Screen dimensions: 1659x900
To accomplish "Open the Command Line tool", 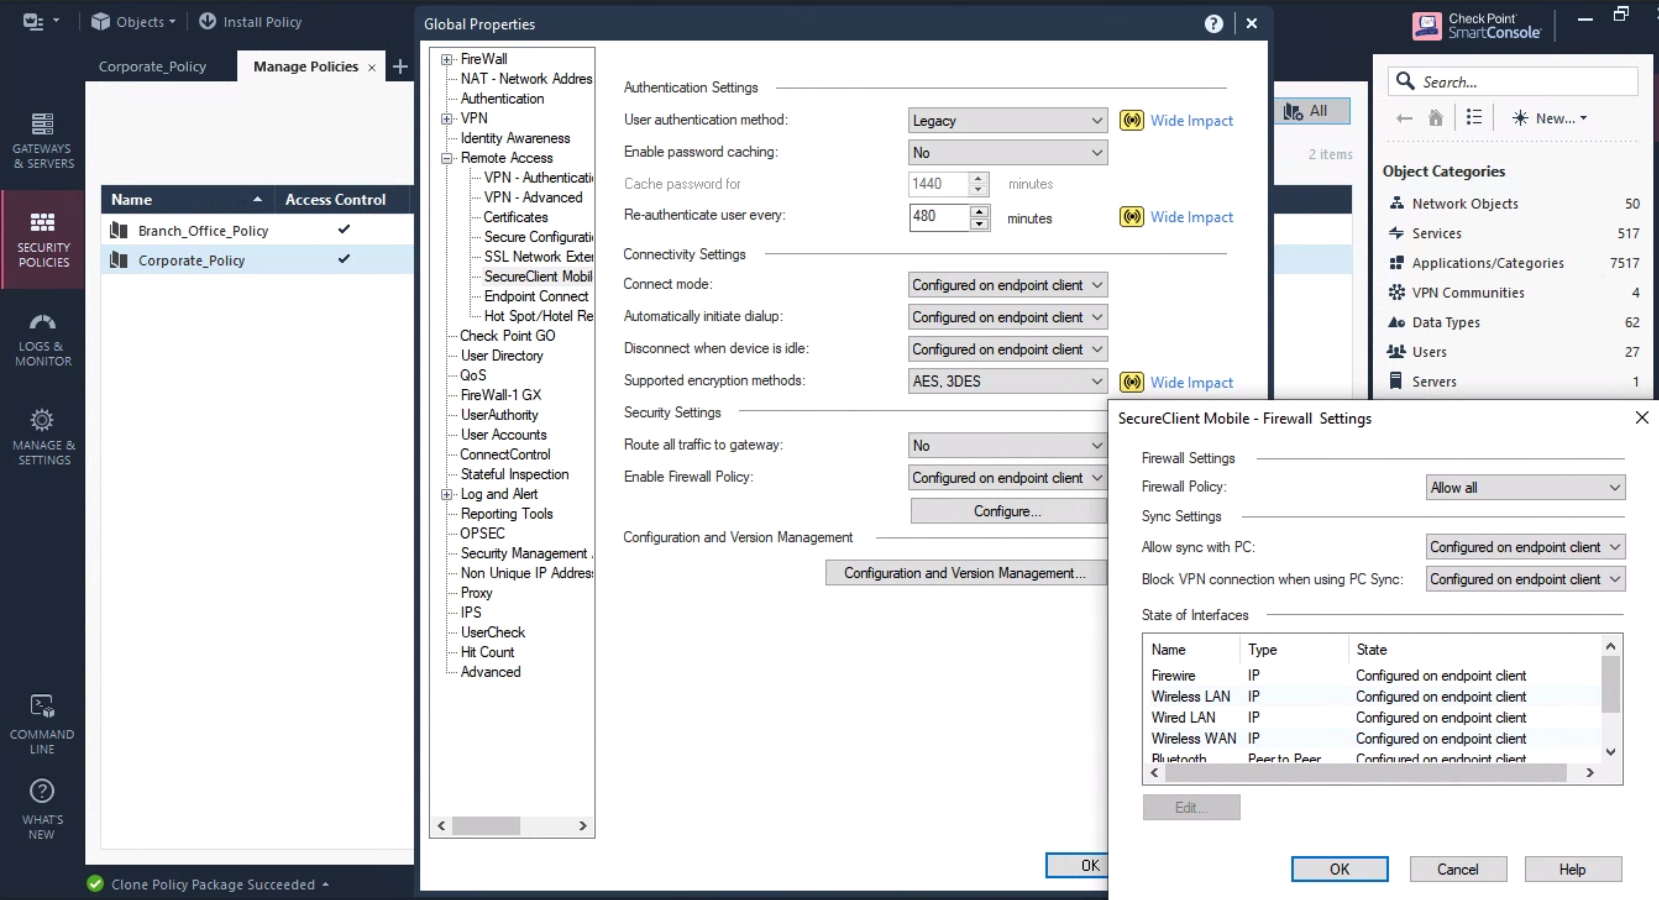I will pyautogui.click(x=42, y=723).
